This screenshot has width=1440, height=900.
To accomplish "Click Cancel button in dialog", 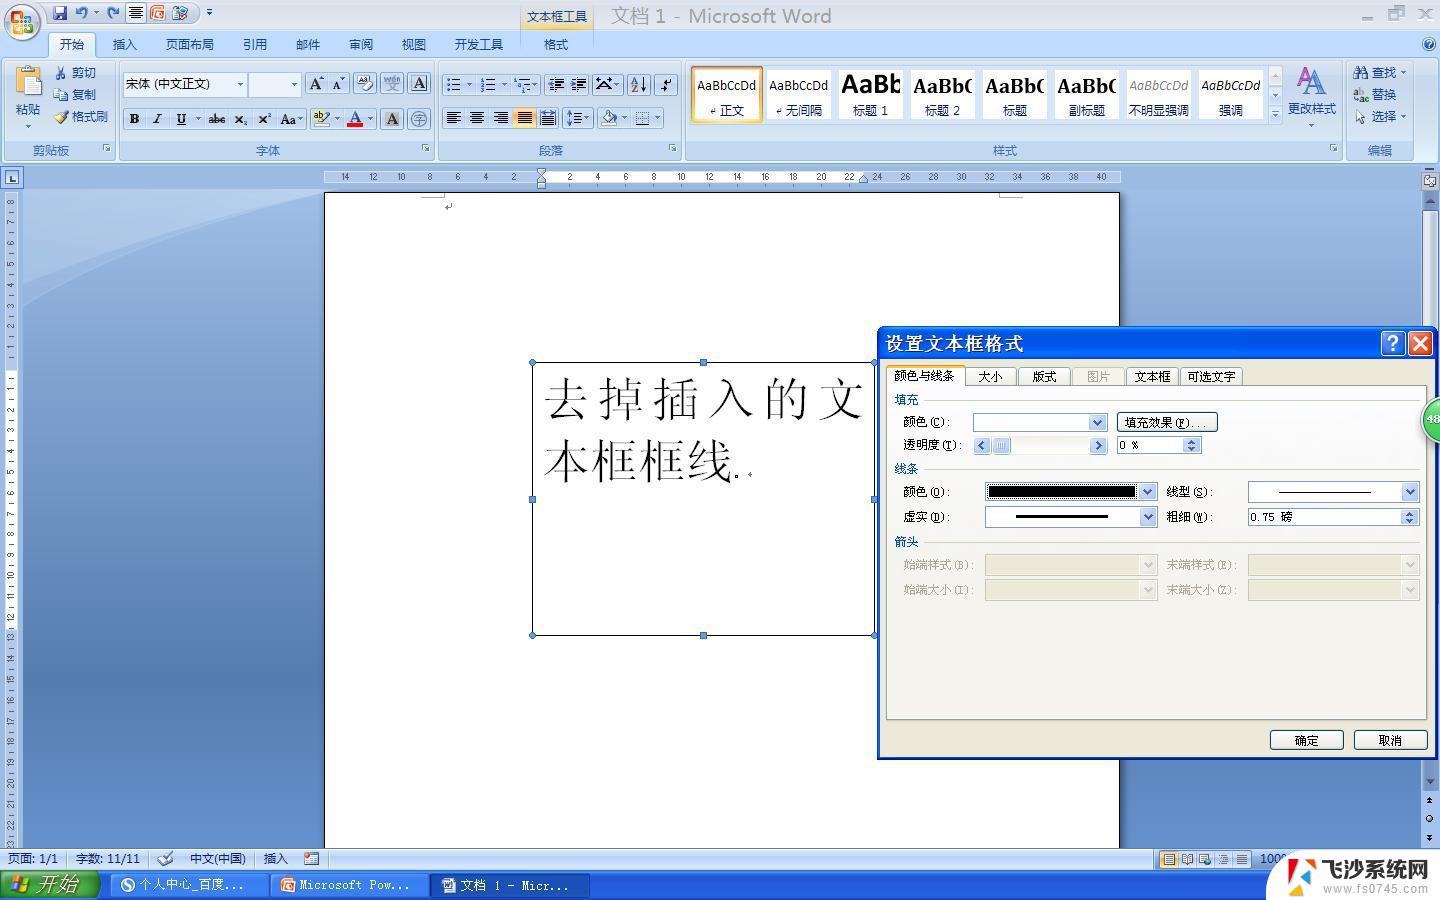I will coord(1390,740).
